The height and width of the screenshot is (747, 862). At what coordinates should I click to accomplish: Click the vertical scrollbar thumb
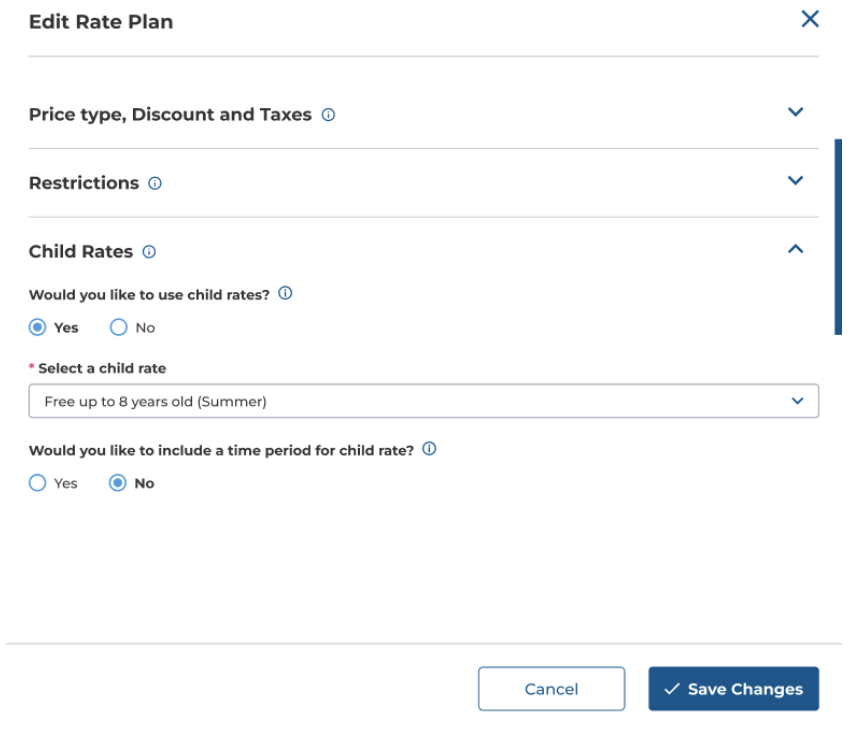pos(838,237)
